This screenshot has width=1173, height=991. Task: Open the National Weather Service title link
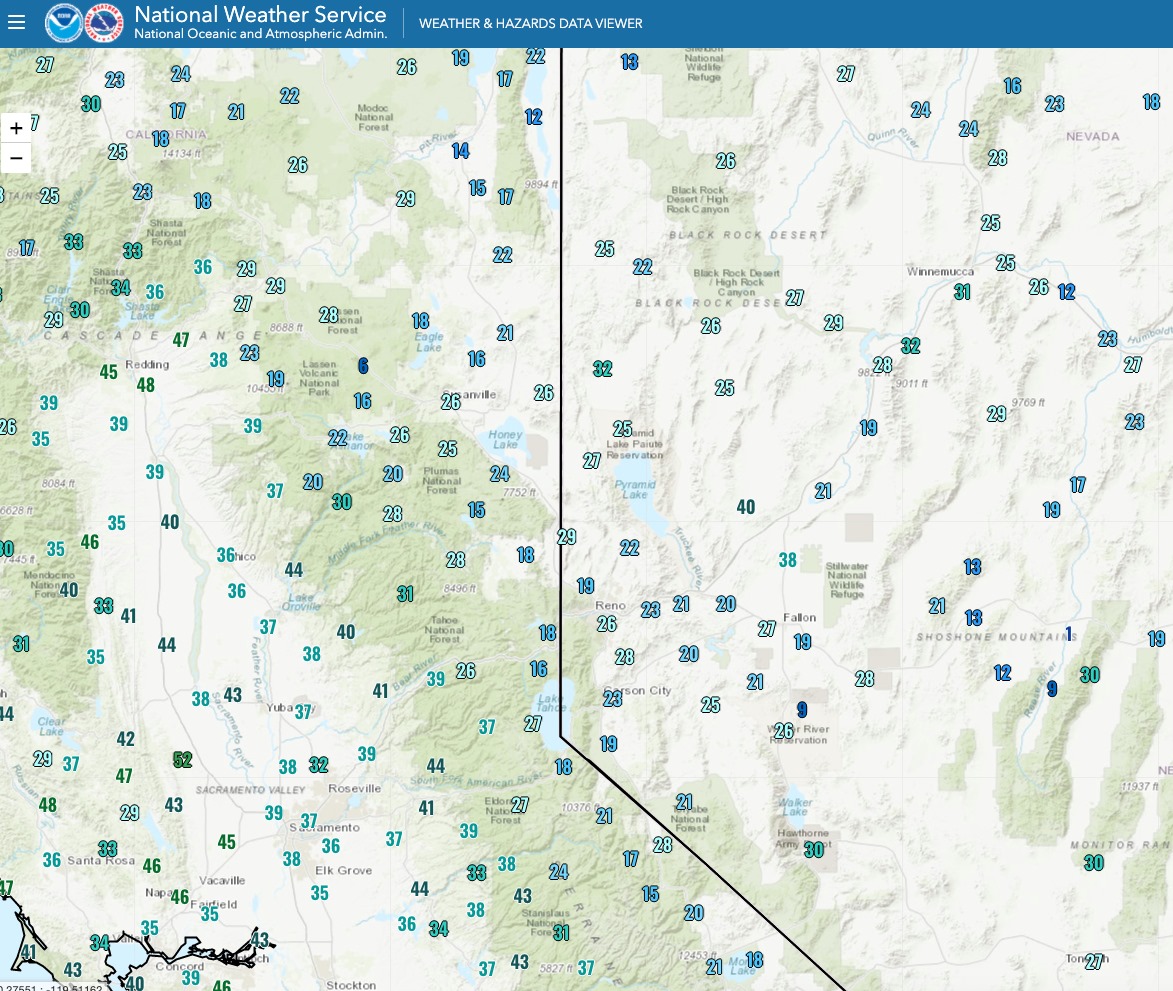[x=260, y=14]
